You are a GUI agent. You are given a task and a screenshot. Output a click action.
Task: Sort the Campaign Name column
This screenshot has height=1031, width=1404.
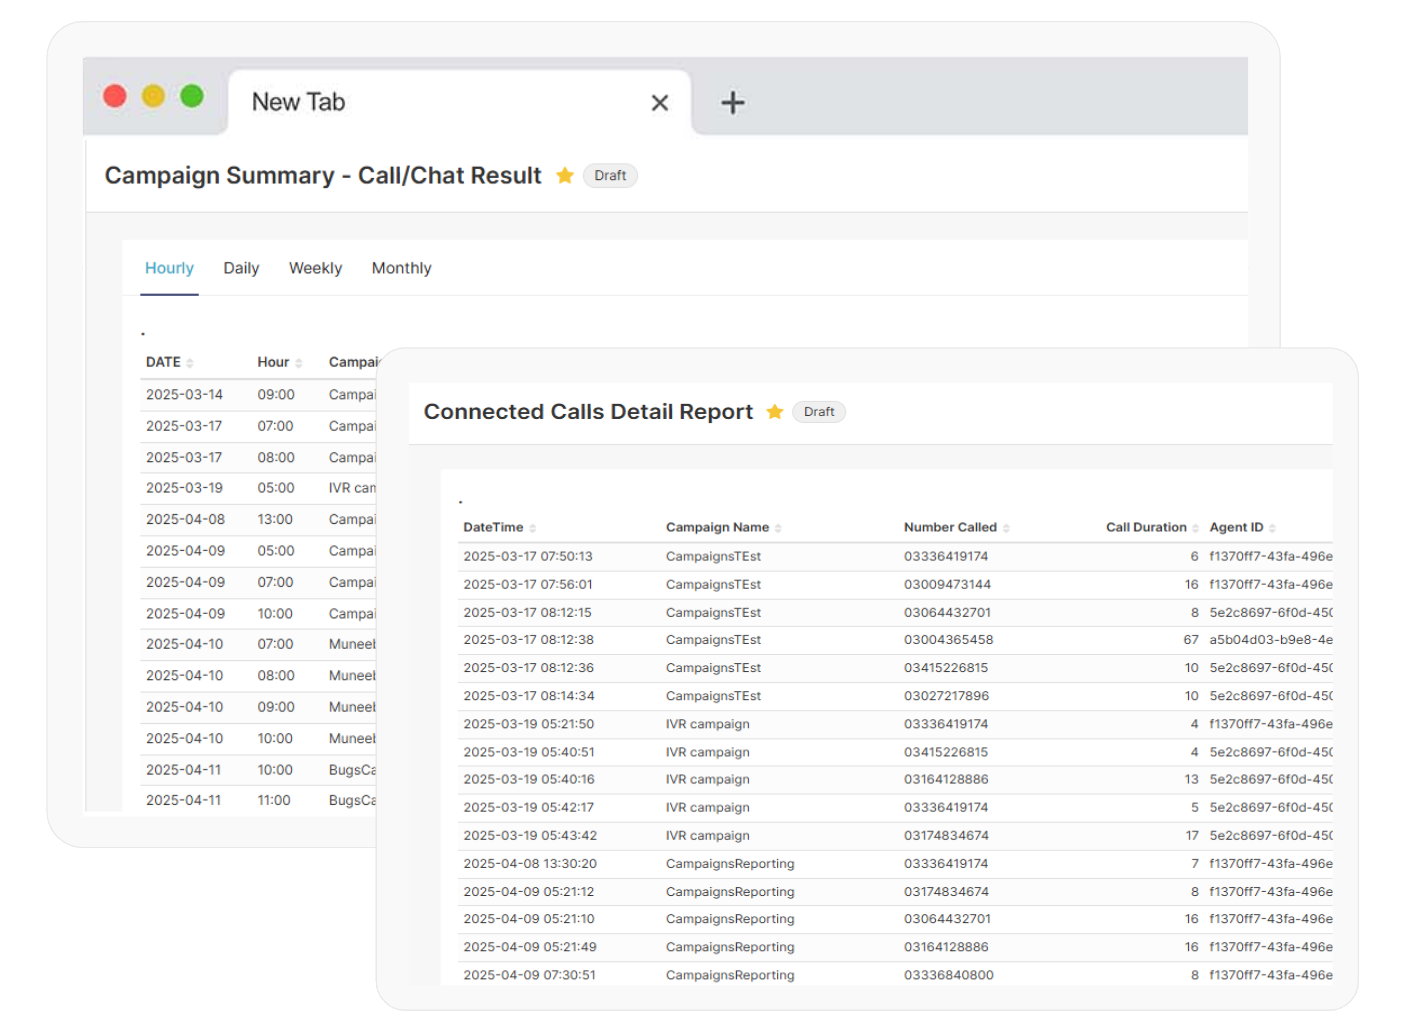point(780,527)
